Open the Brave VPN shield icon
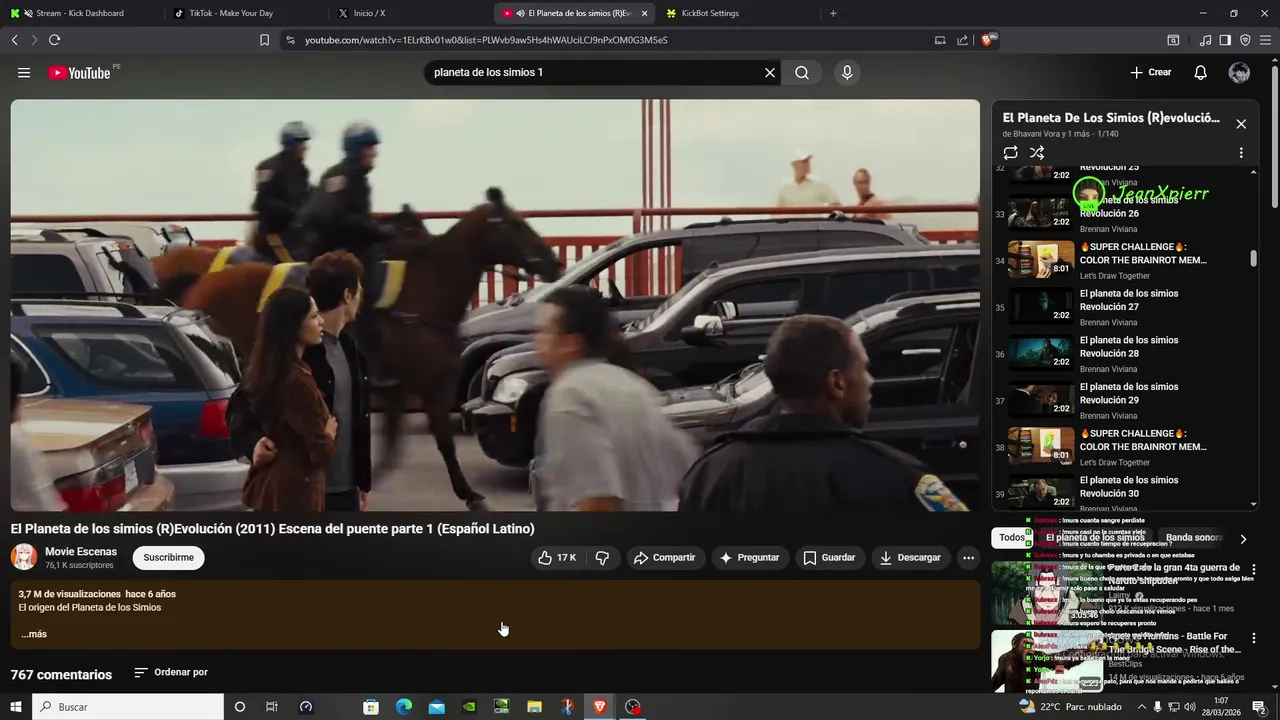 coord(1245,40)
